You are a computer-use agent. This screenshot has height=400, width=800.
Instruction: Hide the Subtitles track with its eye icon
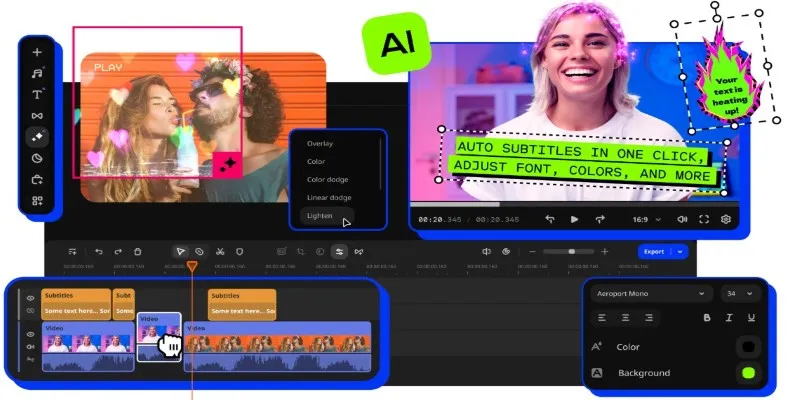click(x=31, y=298)
